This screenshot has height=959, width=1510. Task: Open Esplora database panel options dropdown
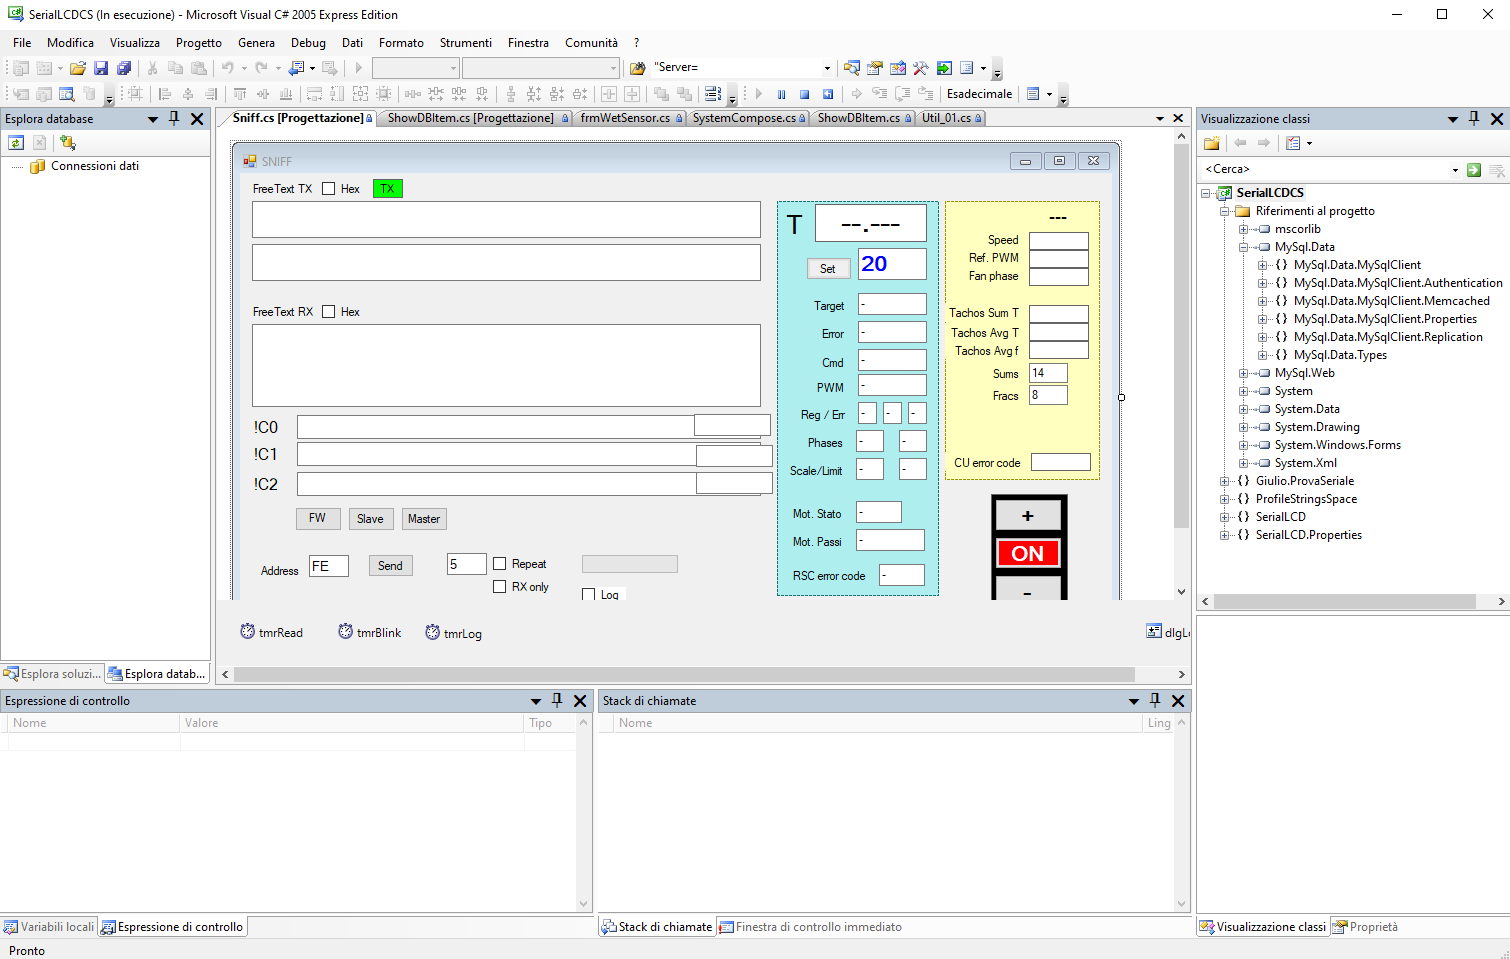click(153, 119)
